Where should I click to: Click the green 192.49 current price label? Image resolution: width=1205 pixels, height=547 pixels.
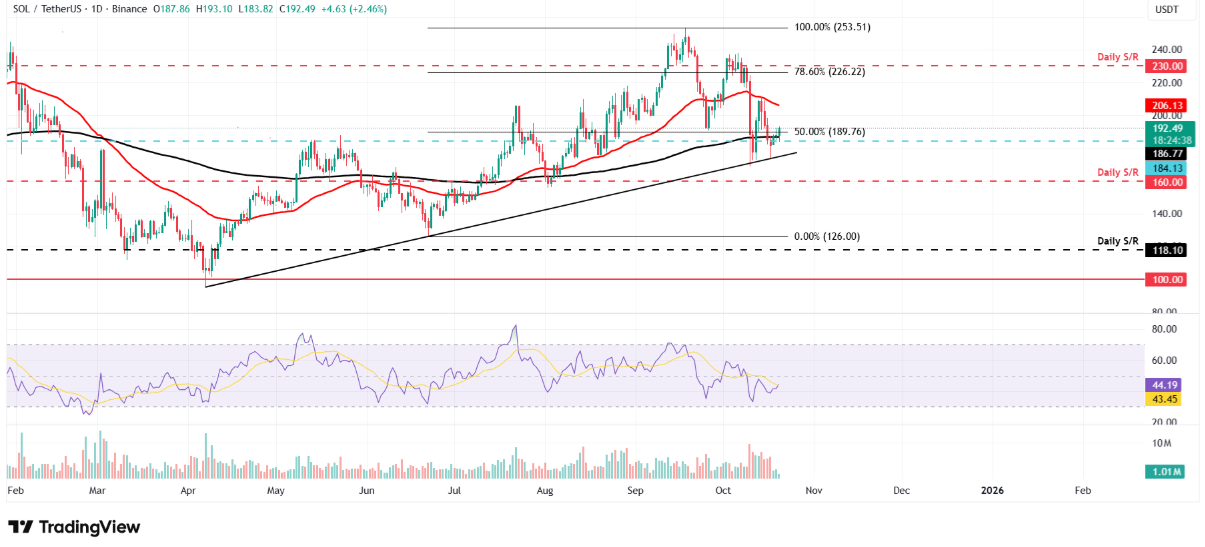point(1166,129)
